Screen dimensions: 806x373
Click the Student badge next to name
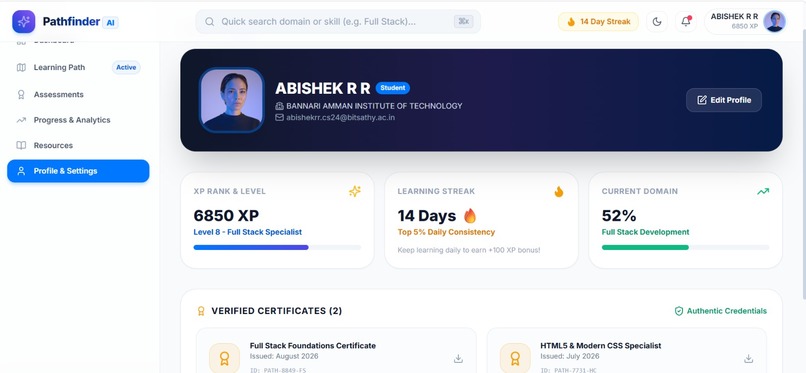tap(393, 88)
